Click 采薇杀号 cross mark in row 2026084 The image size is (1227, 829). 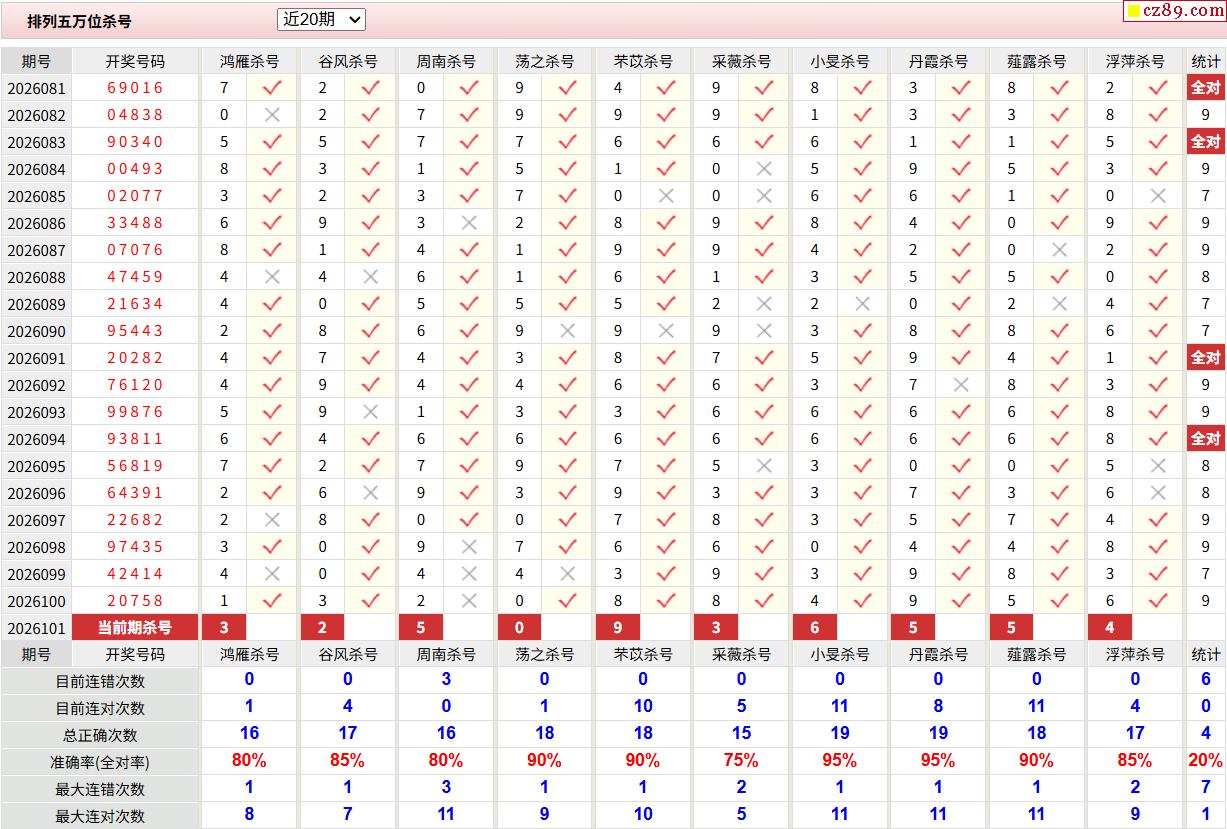tap(764, 169)
